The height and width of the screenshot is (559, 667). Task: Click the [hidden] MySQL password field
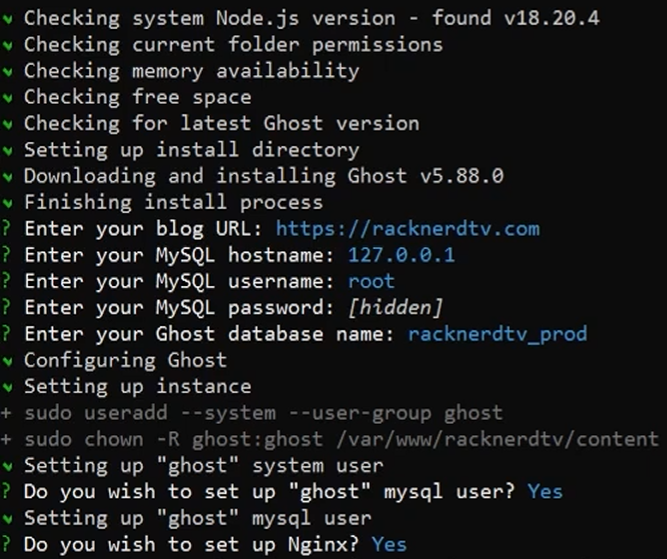[x=395, y=308]
